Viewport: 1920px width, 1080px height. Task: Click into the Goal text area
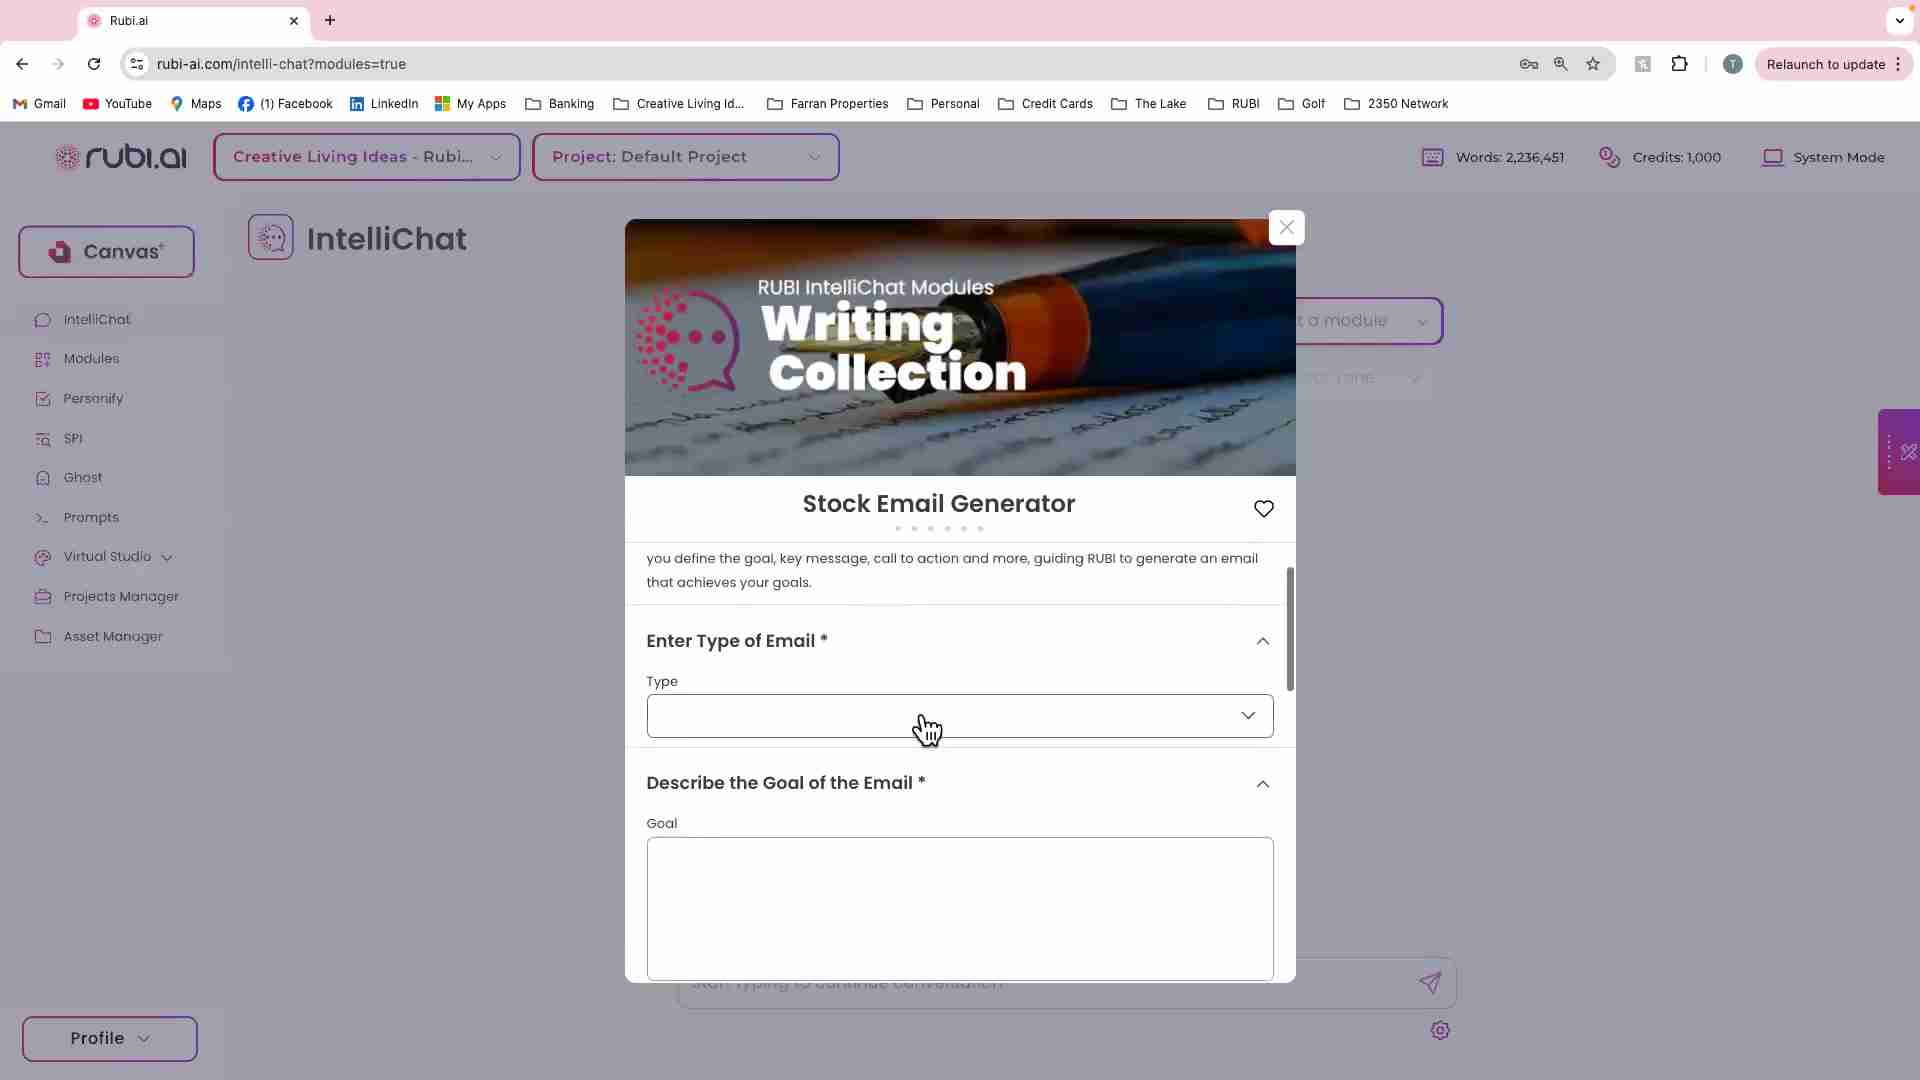click(x=959, y=907)
